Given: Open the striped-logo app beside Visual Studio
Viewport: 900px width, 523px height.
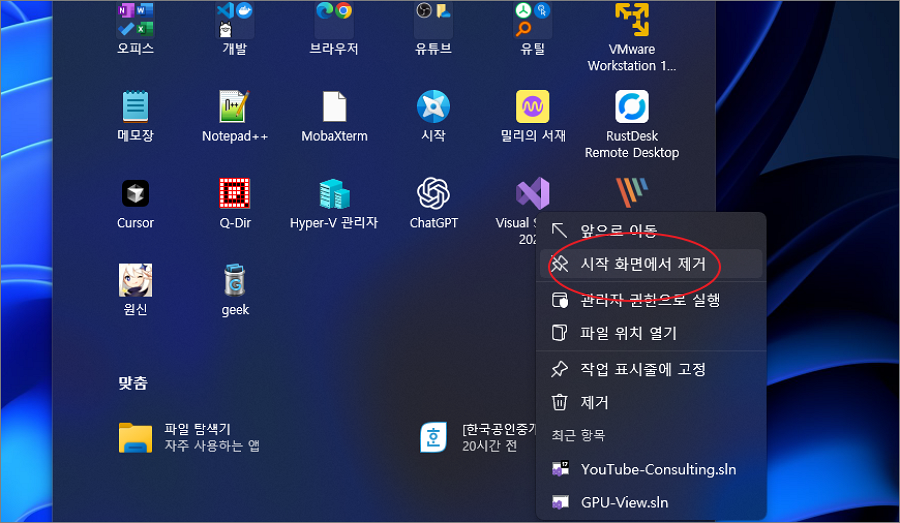Looking at the screenshot, I should coord(632,193).
